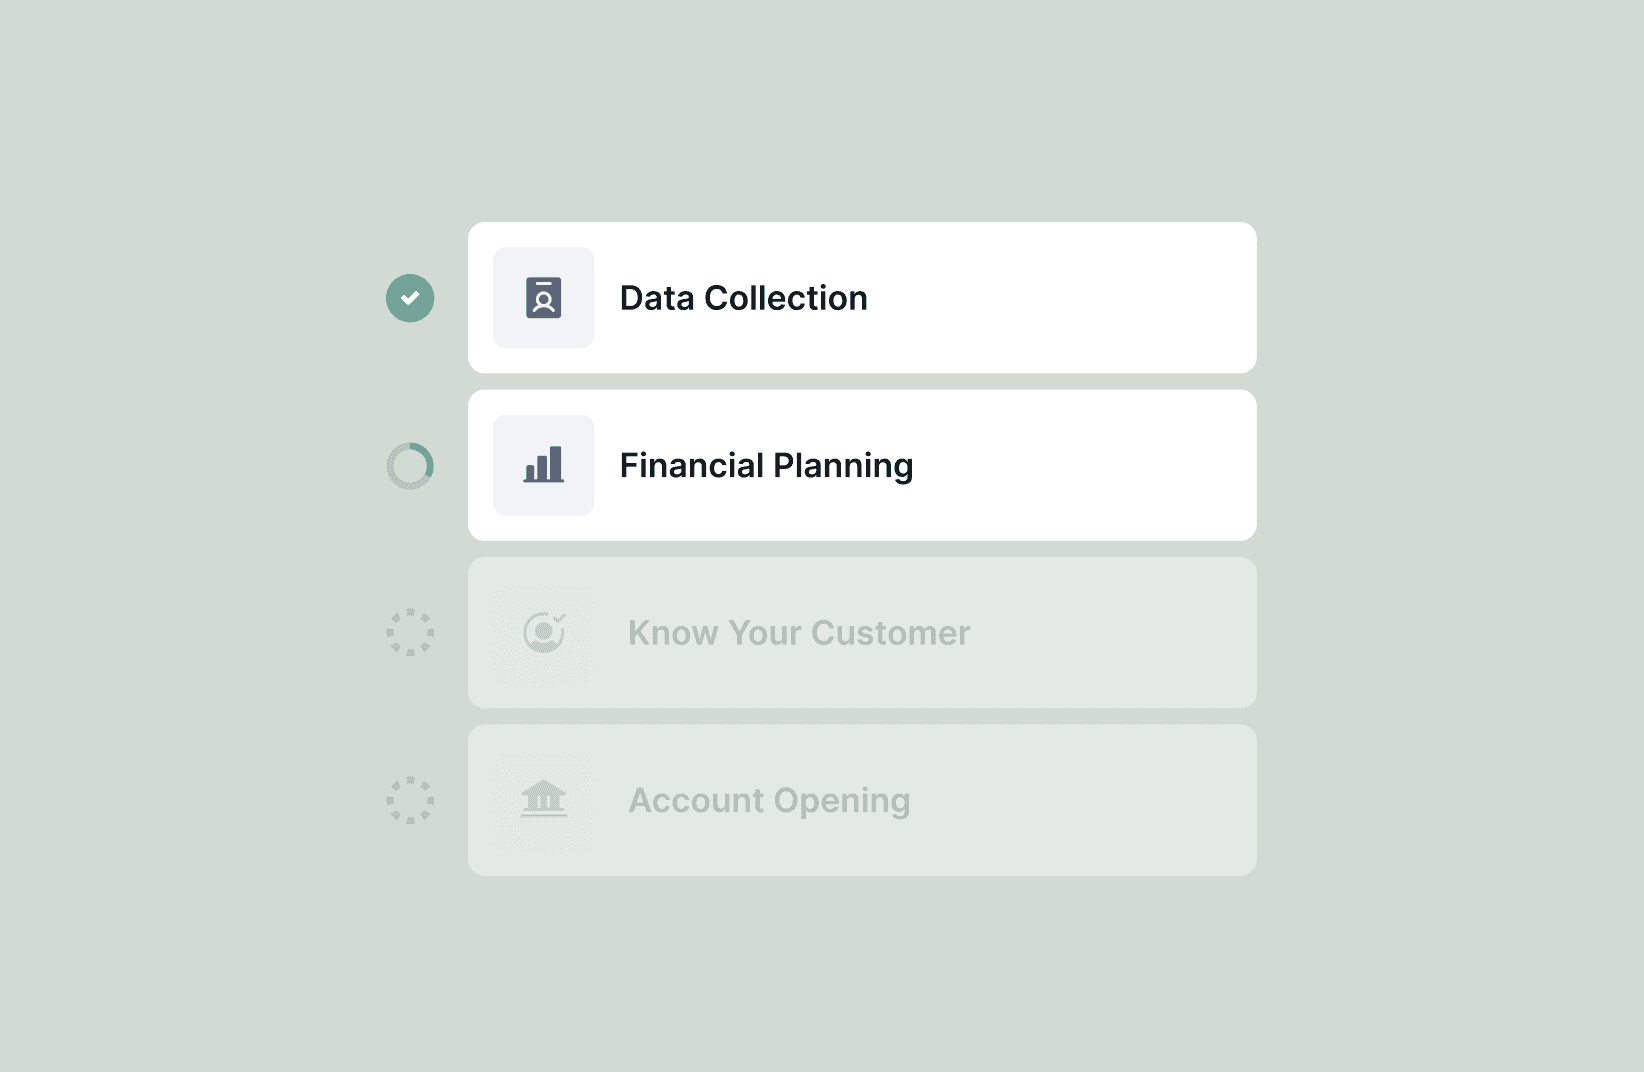Select the disabled Know Your Customer card

(862, 633)
